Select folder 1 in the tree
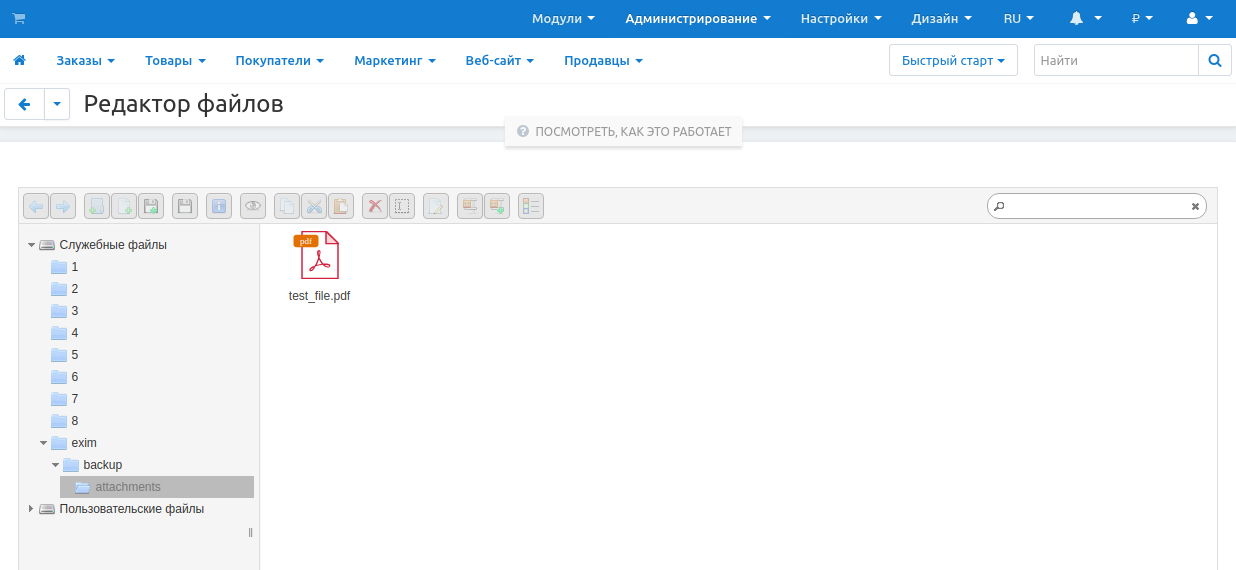 tap(64, 267)
